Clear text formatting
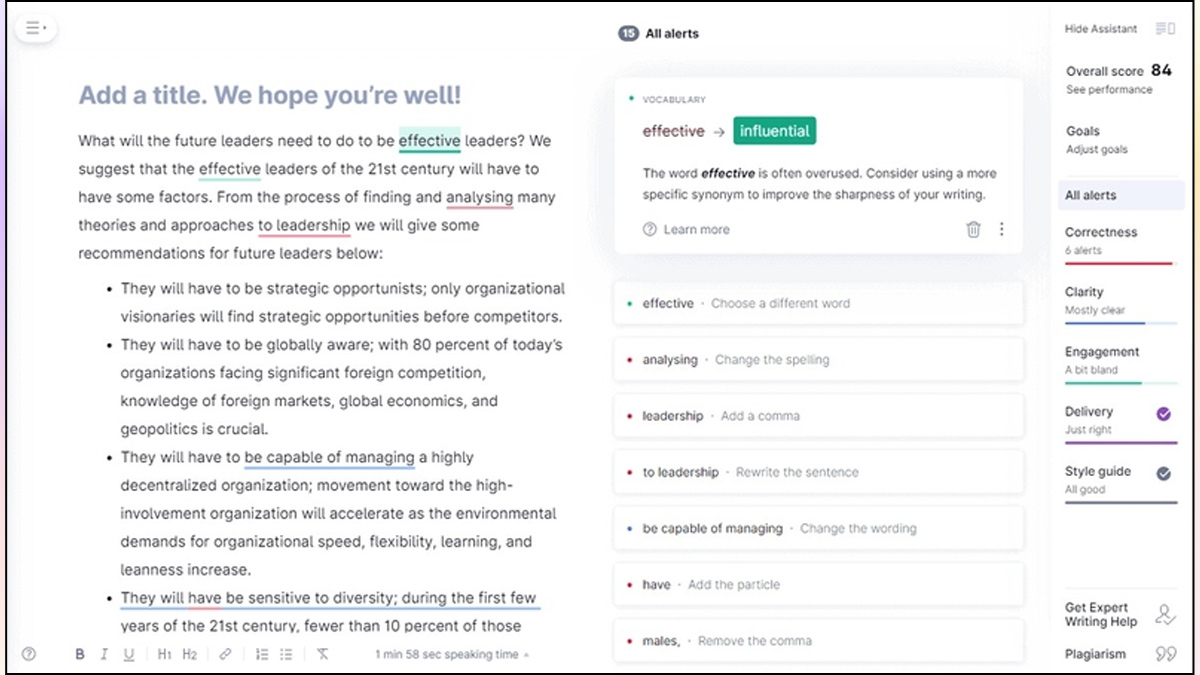 [x=322, y=654]
